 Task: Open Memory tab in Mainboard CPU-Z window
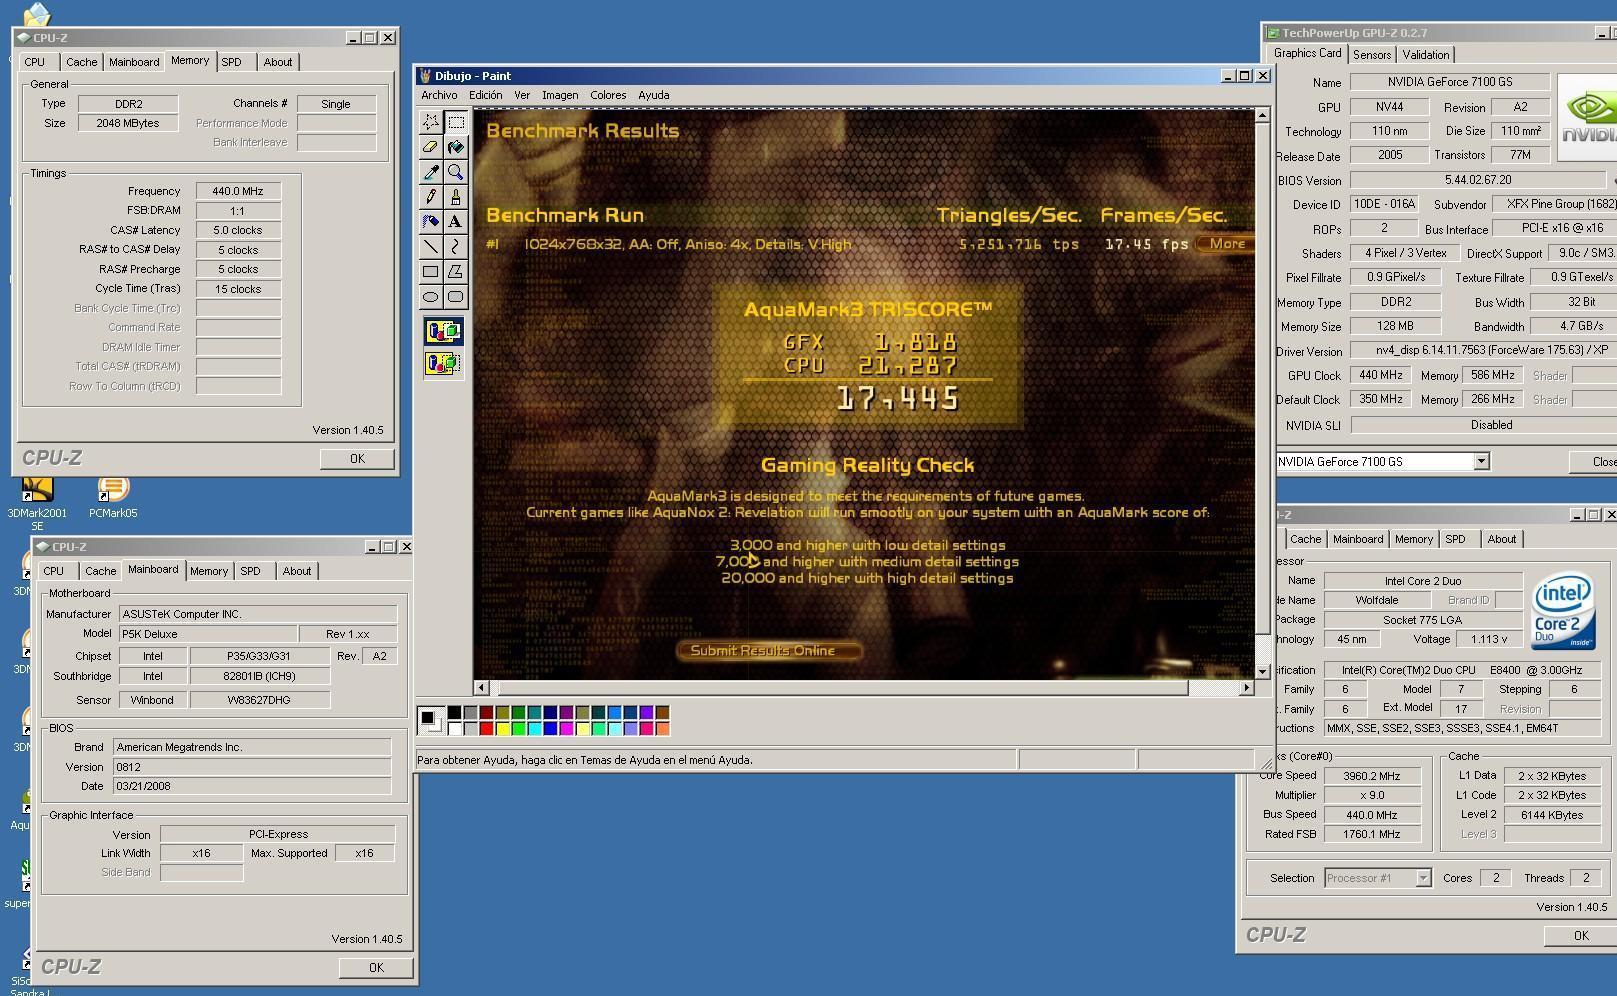click(209, 571)
